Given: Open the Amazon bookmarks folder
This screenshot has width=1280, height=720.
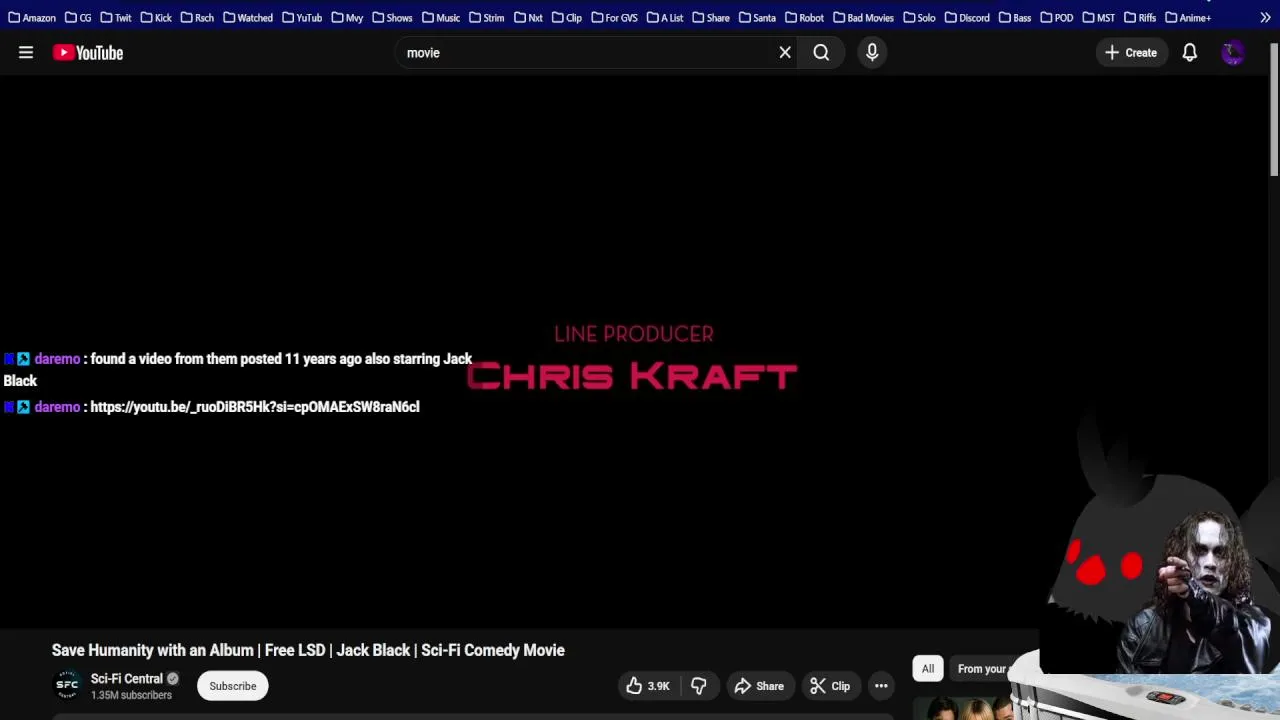Looking at the screenshot, I should (32, 18).
